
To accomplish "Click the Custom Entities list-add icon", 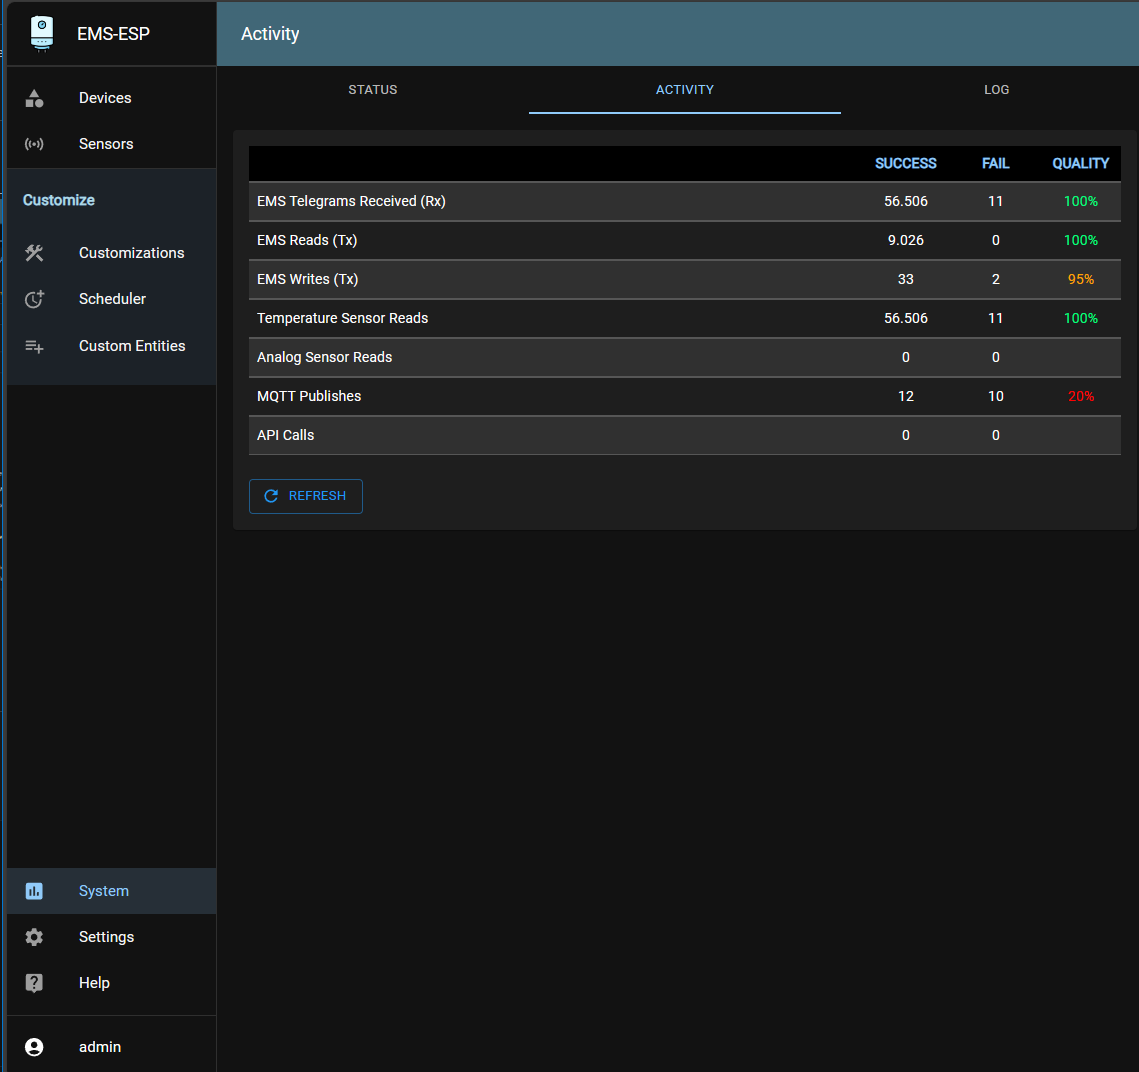I will point(34,346).
